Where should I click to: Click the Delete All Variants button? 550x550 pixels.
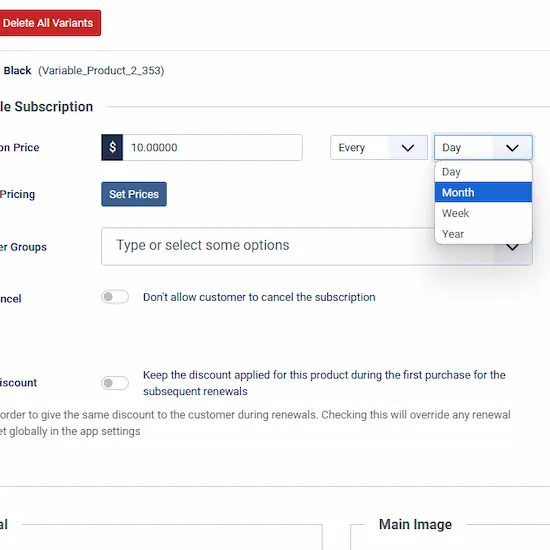point(50,23)
